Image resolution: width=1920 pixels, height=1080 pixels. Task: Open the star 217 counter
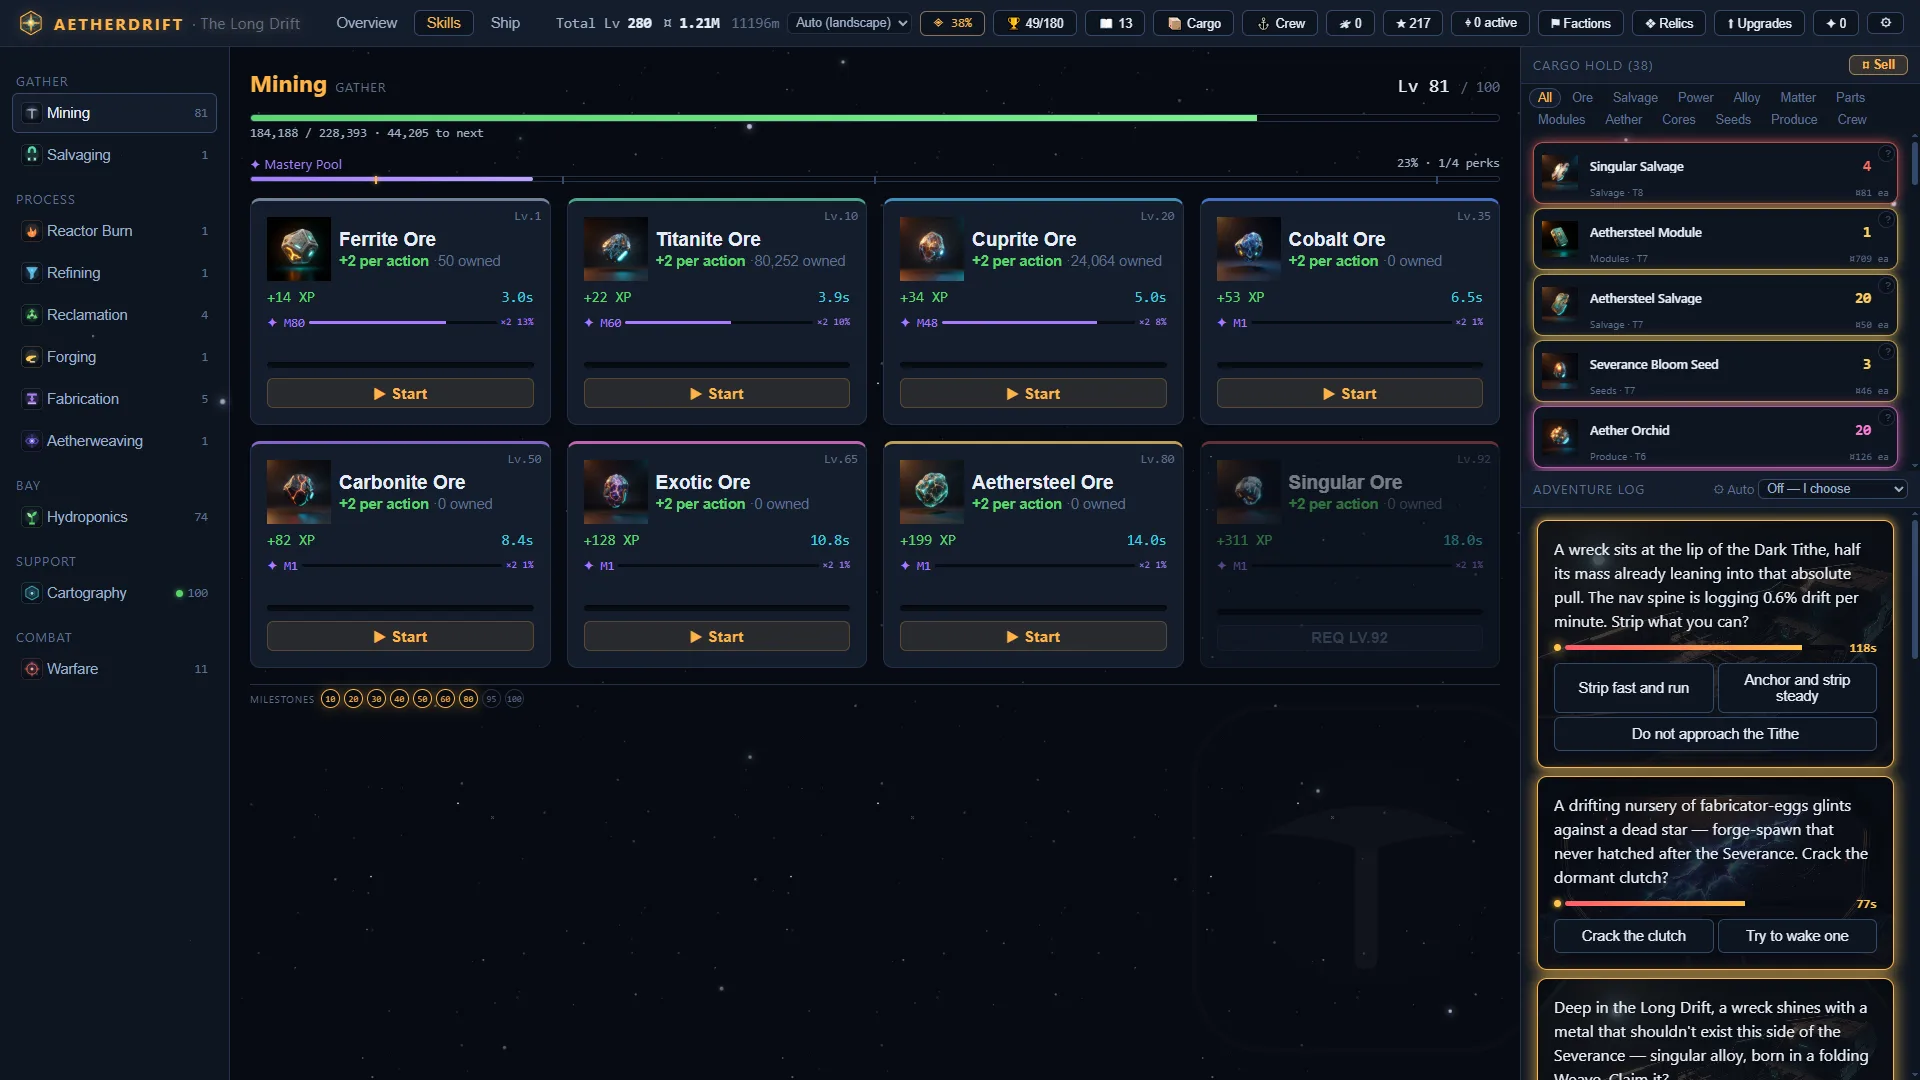pyautogui.click(x=1412, y=23)
